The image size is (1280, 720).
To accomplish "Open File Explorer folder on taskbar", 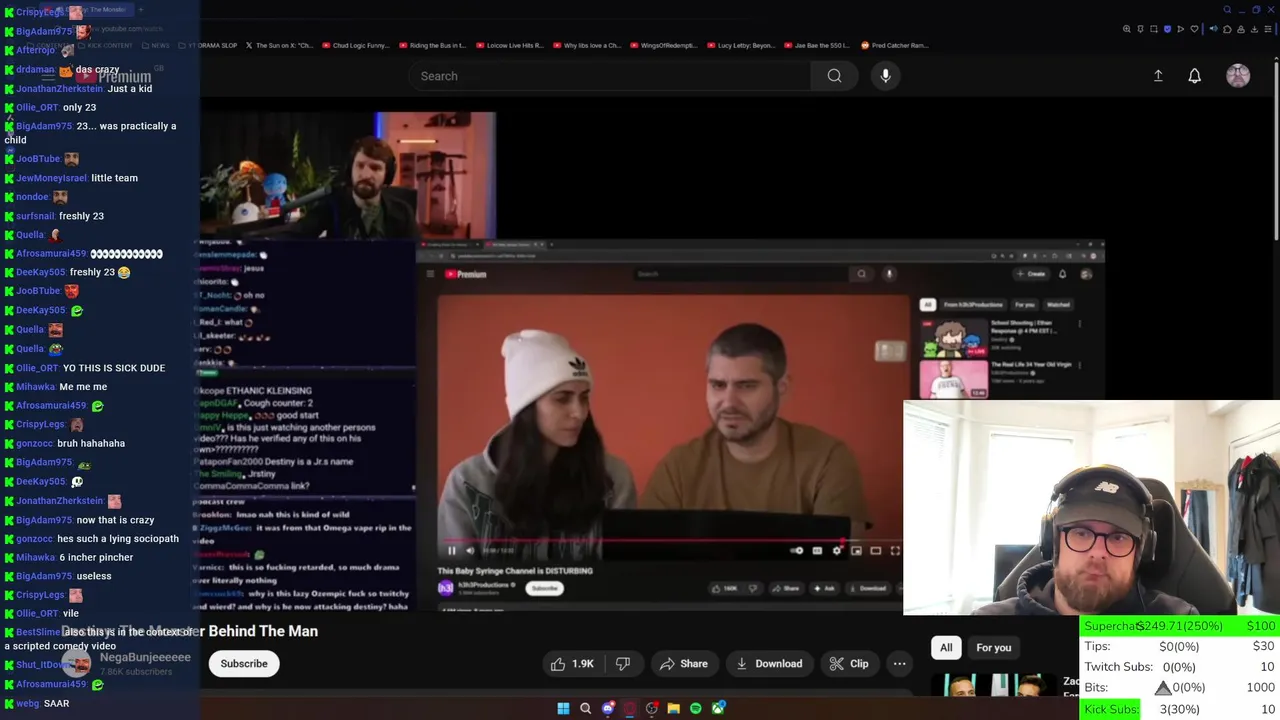I will click(x=673, y=709).
